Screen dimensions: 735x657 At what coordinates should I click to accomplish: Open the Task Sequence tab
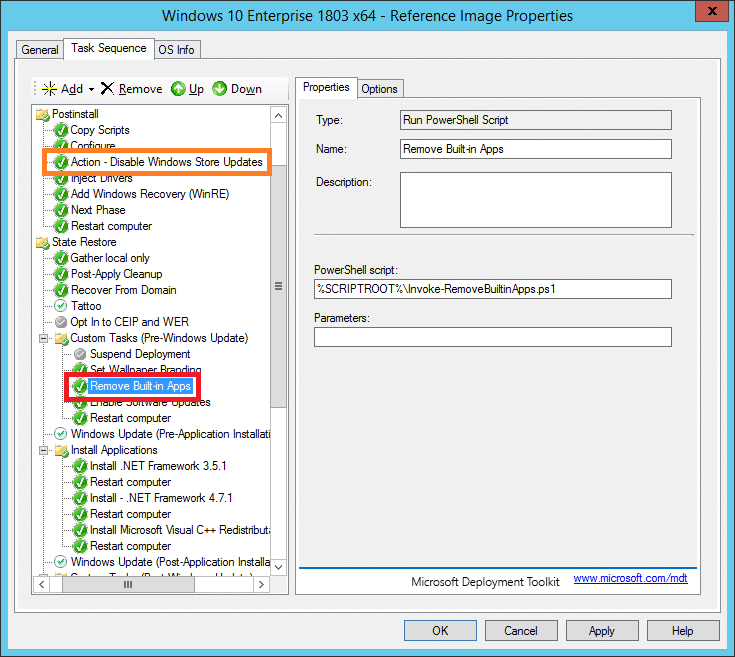(109, 48)
